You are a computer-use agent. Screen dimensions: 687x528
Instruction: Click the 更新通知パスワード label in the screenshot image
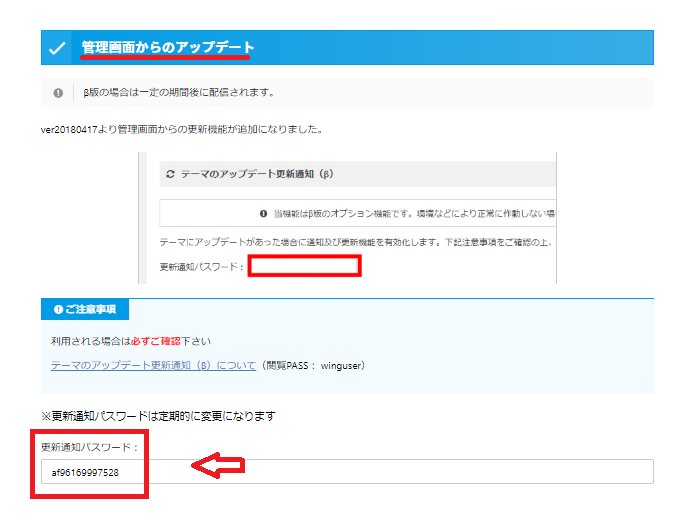coord(202,267)
